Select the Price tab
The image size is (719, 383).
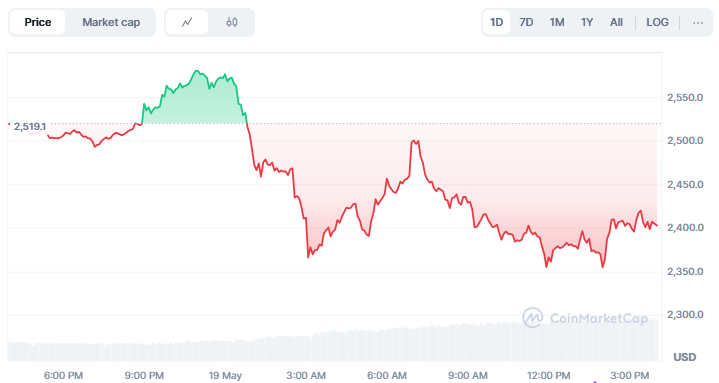click(38, 22)
